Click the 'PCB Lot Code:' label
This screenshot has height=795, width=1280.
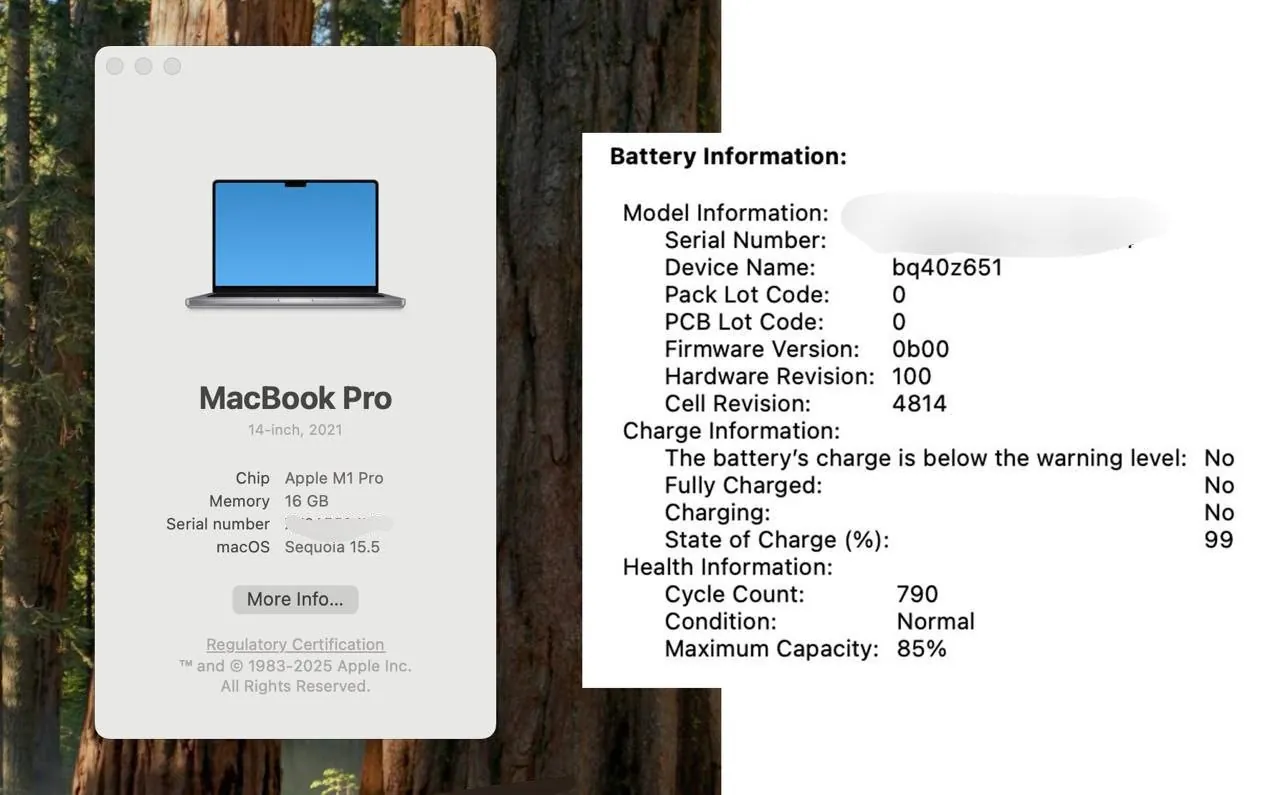point(744,322)
